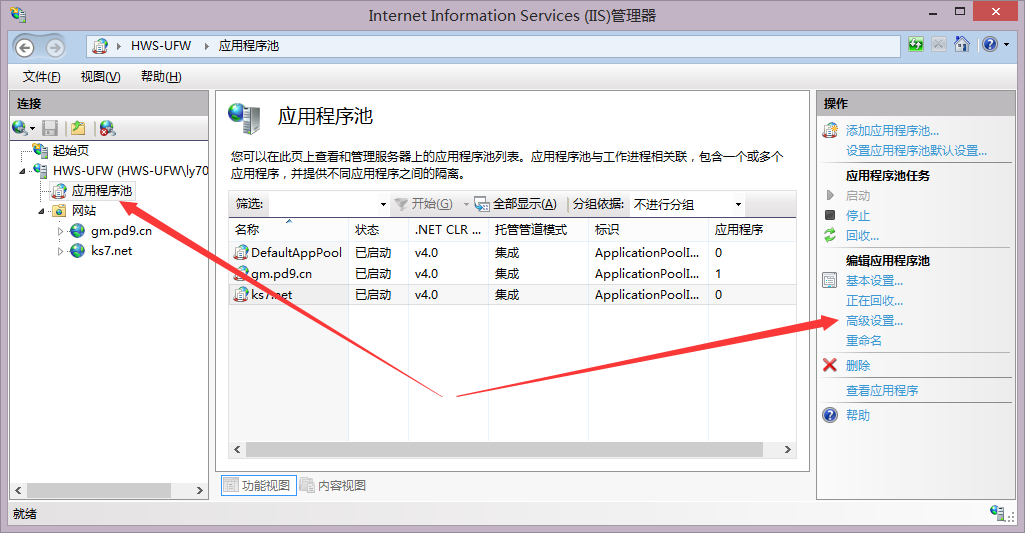Open the 帮助(H) menu
The image size is (1025, 533).
(x=161, y=77)
